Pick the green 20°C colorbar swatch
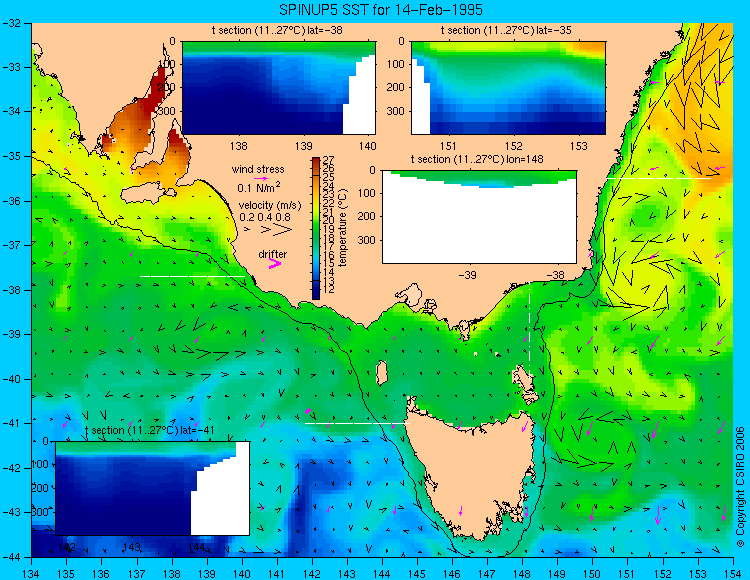750x580 pixels. tap(316, 220)
